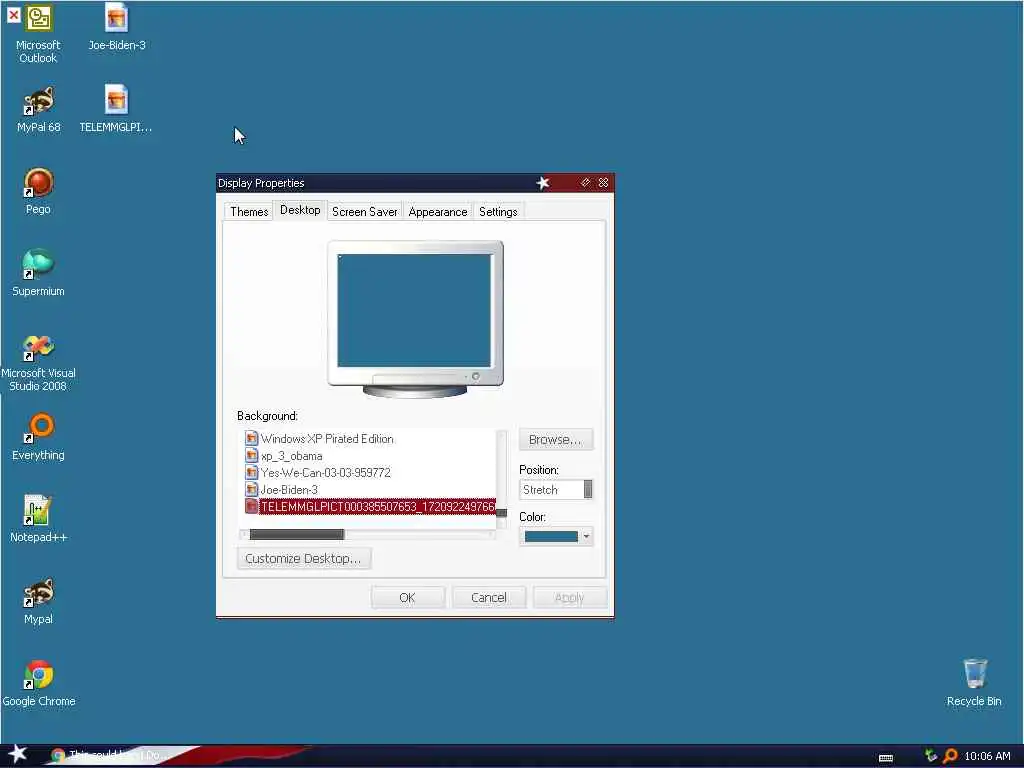Select the Supermium desktop shortcut
Image resolution: width=1024 pixels, height=768 pixels.
[39, 273]
